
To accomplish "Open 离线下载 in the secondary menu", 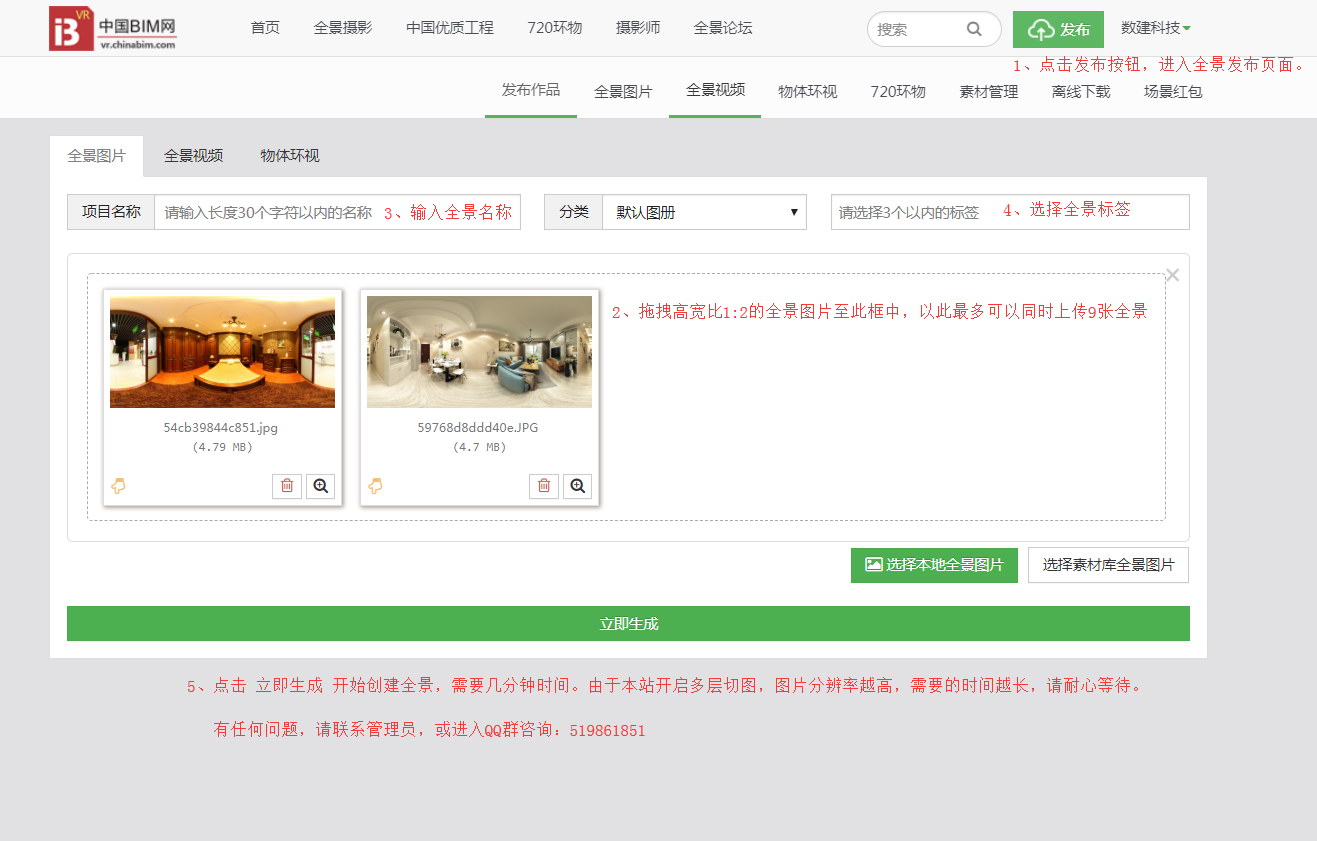I will 1081,91.
